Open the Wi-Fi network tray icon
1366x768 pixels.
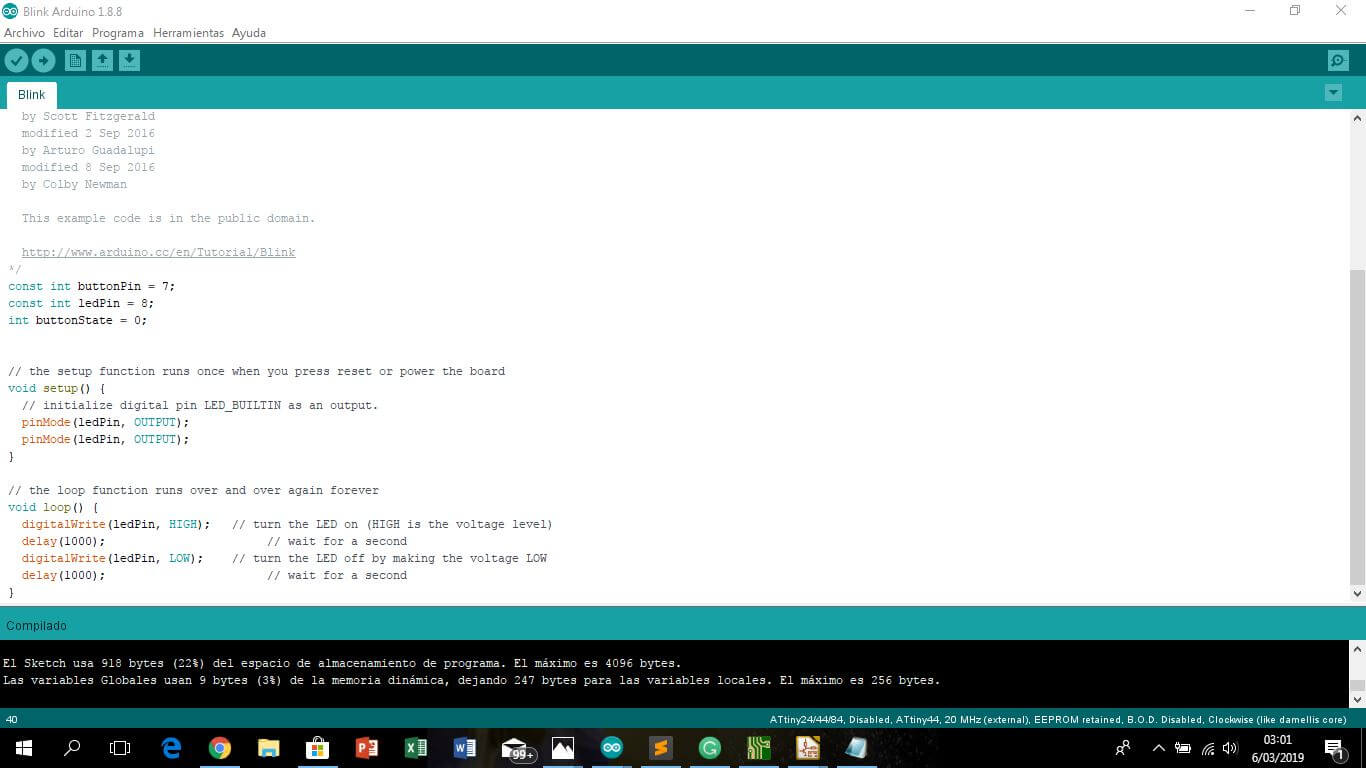click(x=1207, y=748)
